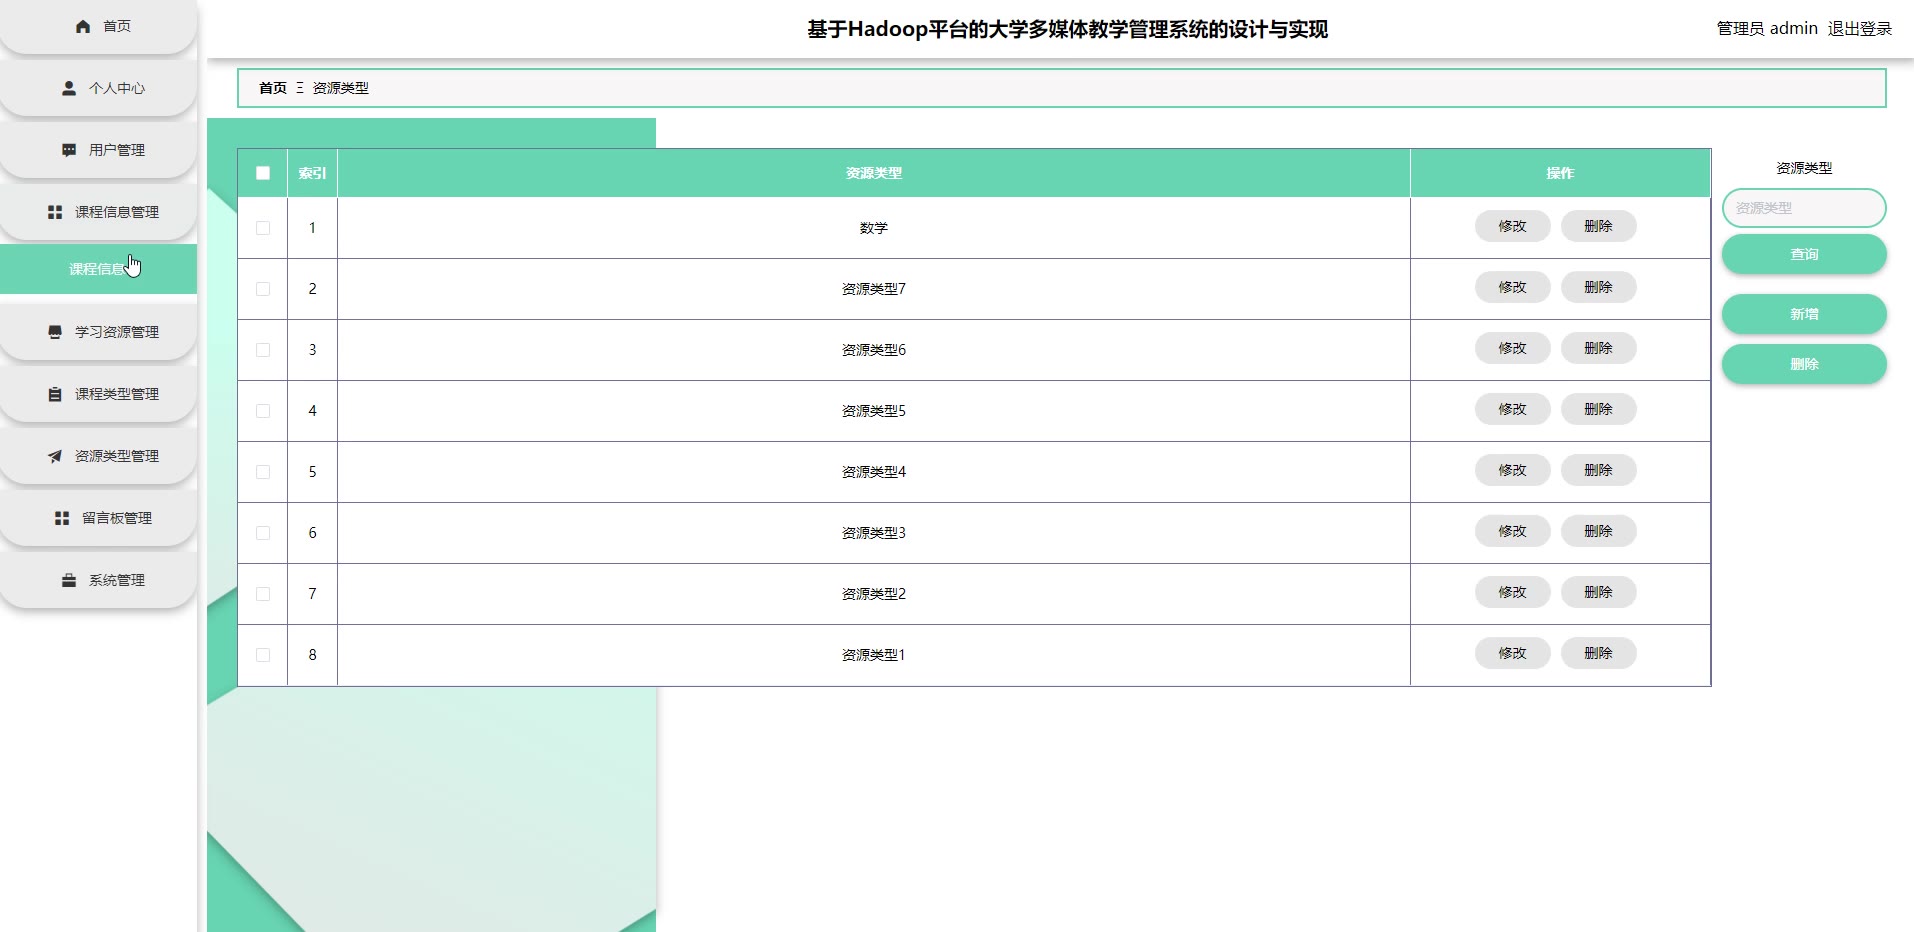
Task: Click the 新增 add button
Action: coord(1804,314)
